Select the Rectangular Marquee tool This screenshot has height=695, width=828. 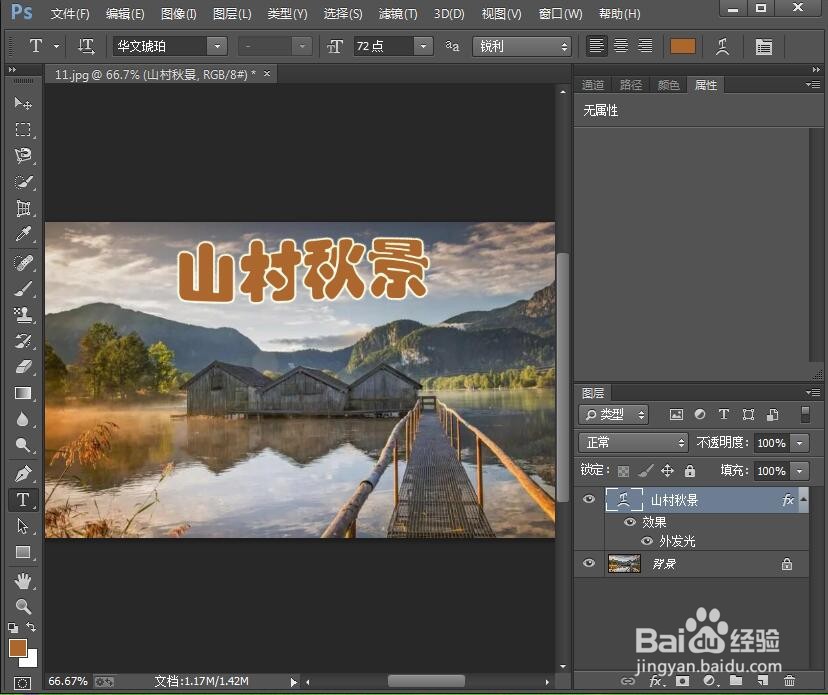coord(23,129)
